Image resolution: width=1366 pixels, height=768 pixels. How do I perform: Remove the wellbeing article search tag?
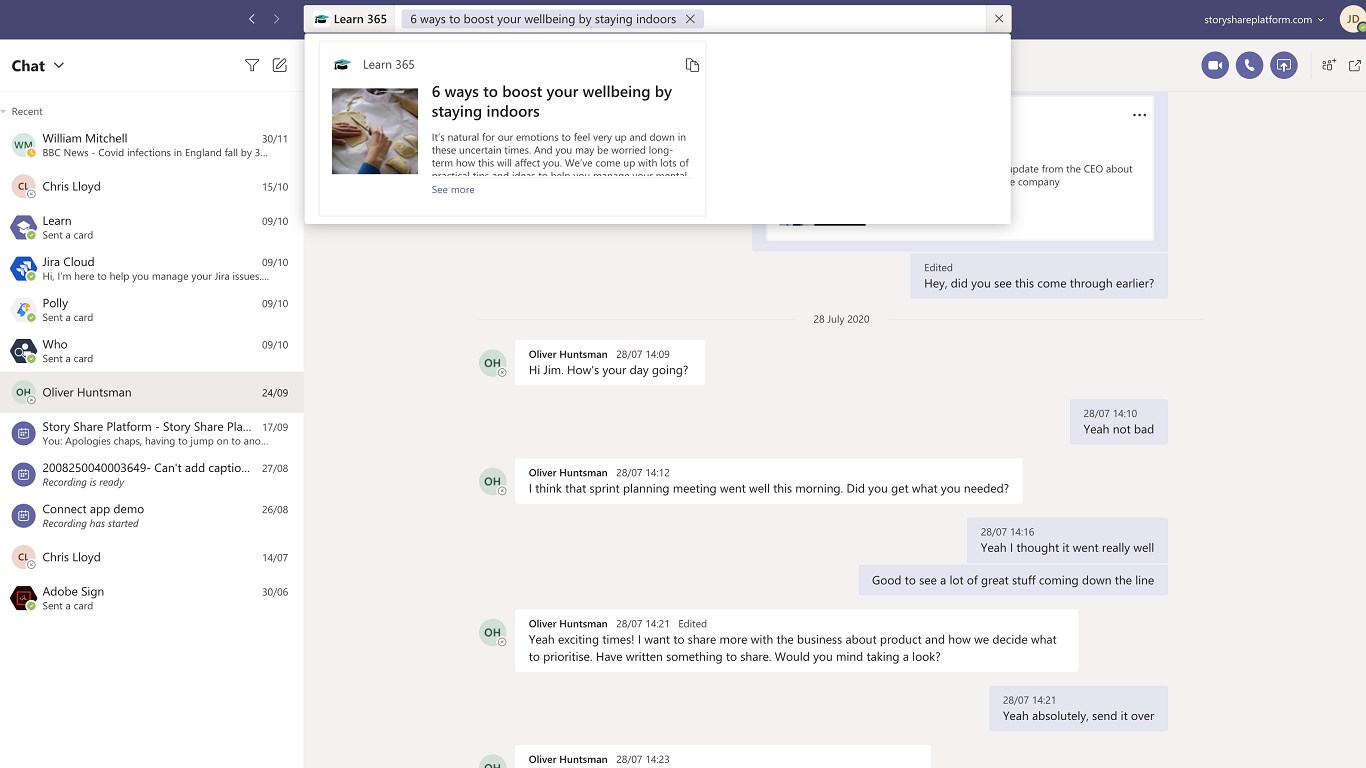(x=690, y=19)
